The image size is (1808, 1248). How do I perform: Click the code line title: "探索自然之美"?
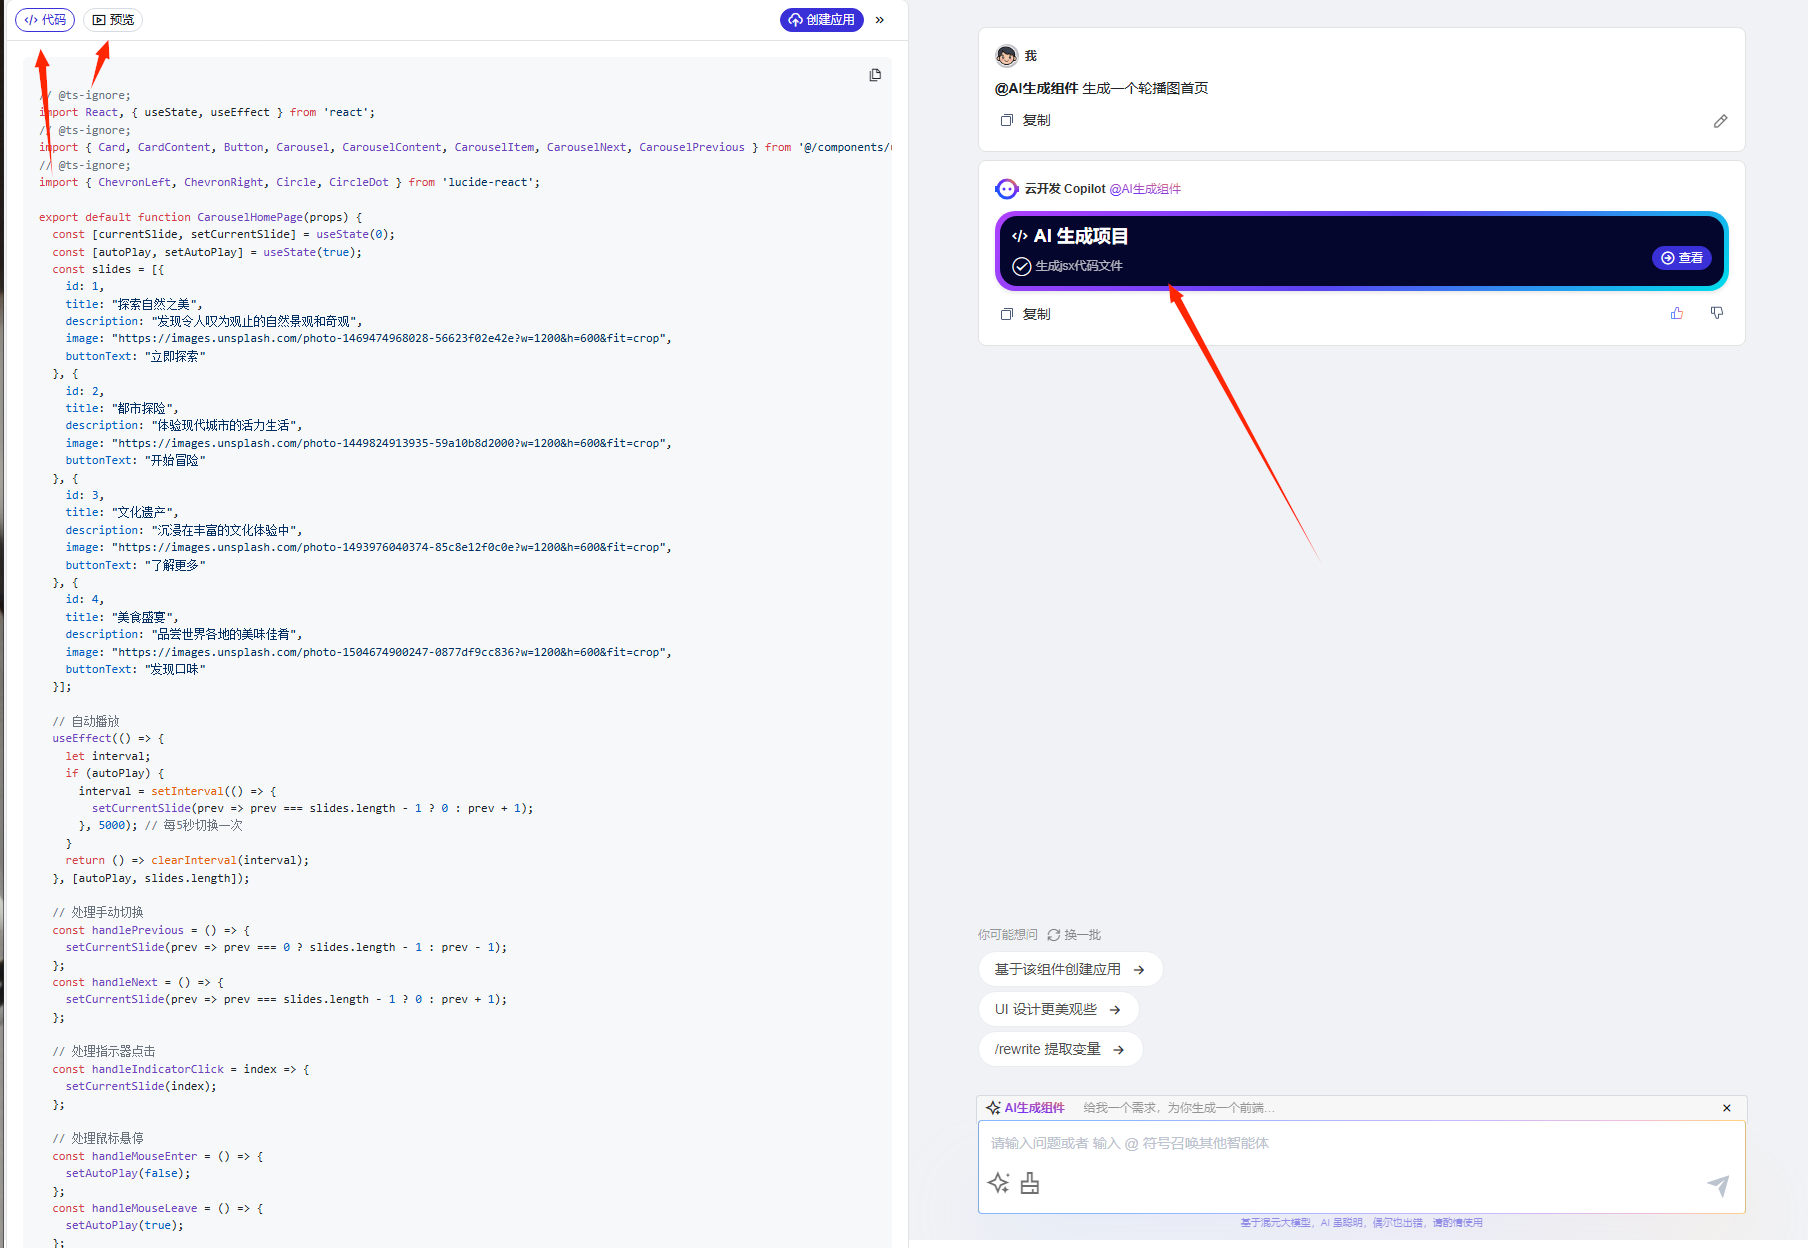tap(134, 304)
